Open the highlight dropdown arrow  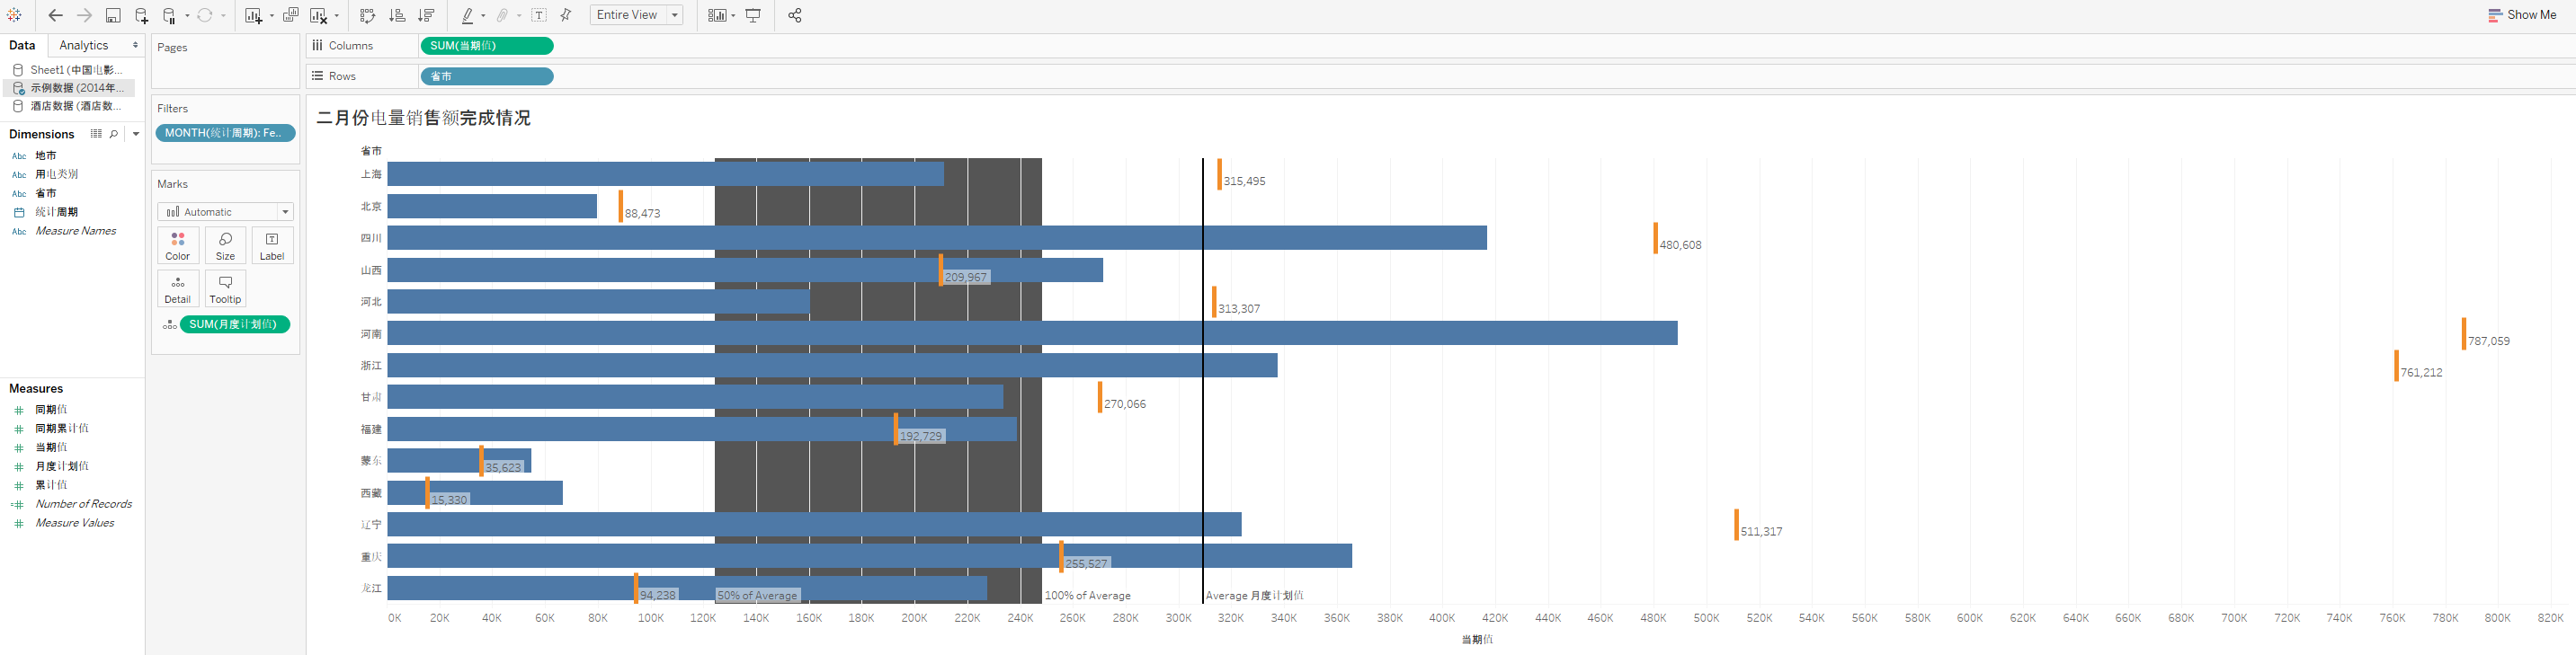point(483,15)
